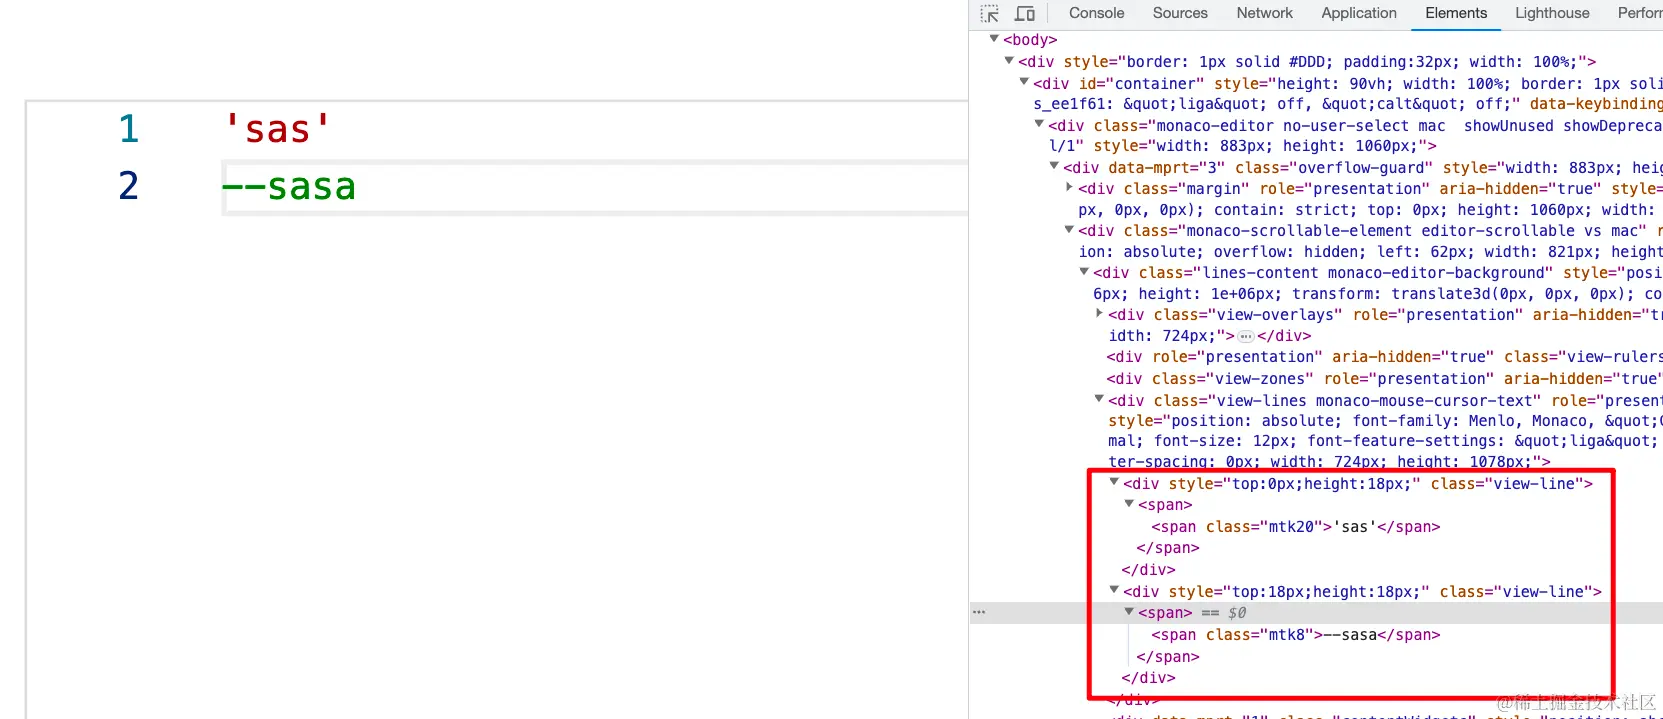Collapse the monaco-scrollable-element div node

click(1069, 229)
